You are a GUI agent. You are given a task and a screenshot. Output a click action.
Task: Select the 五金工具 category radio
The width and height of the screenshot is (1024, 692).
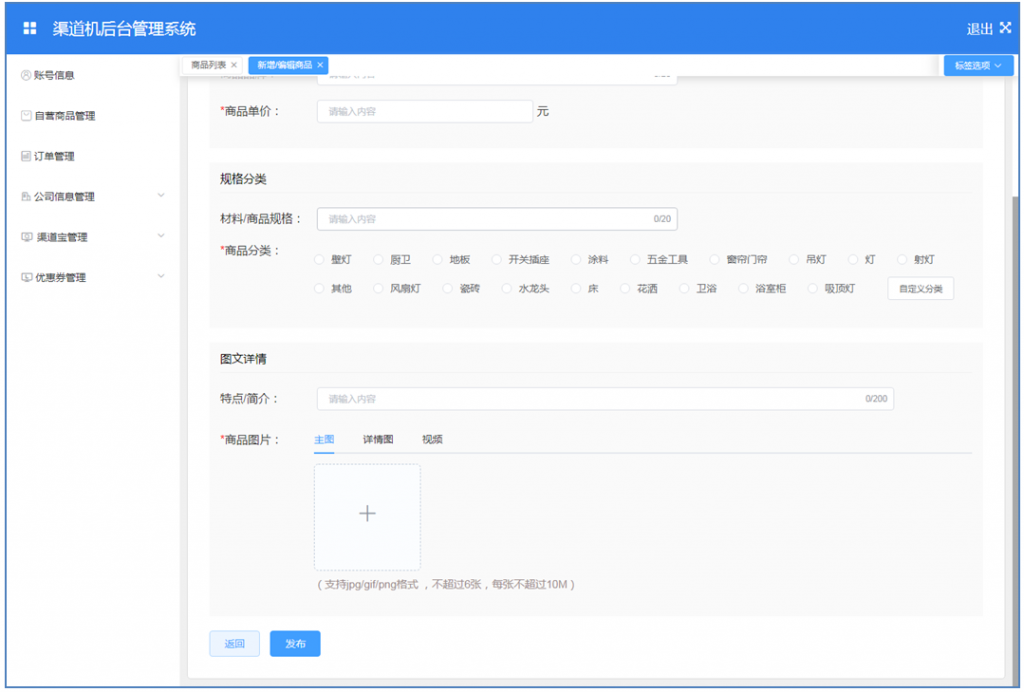pos(635,260)
